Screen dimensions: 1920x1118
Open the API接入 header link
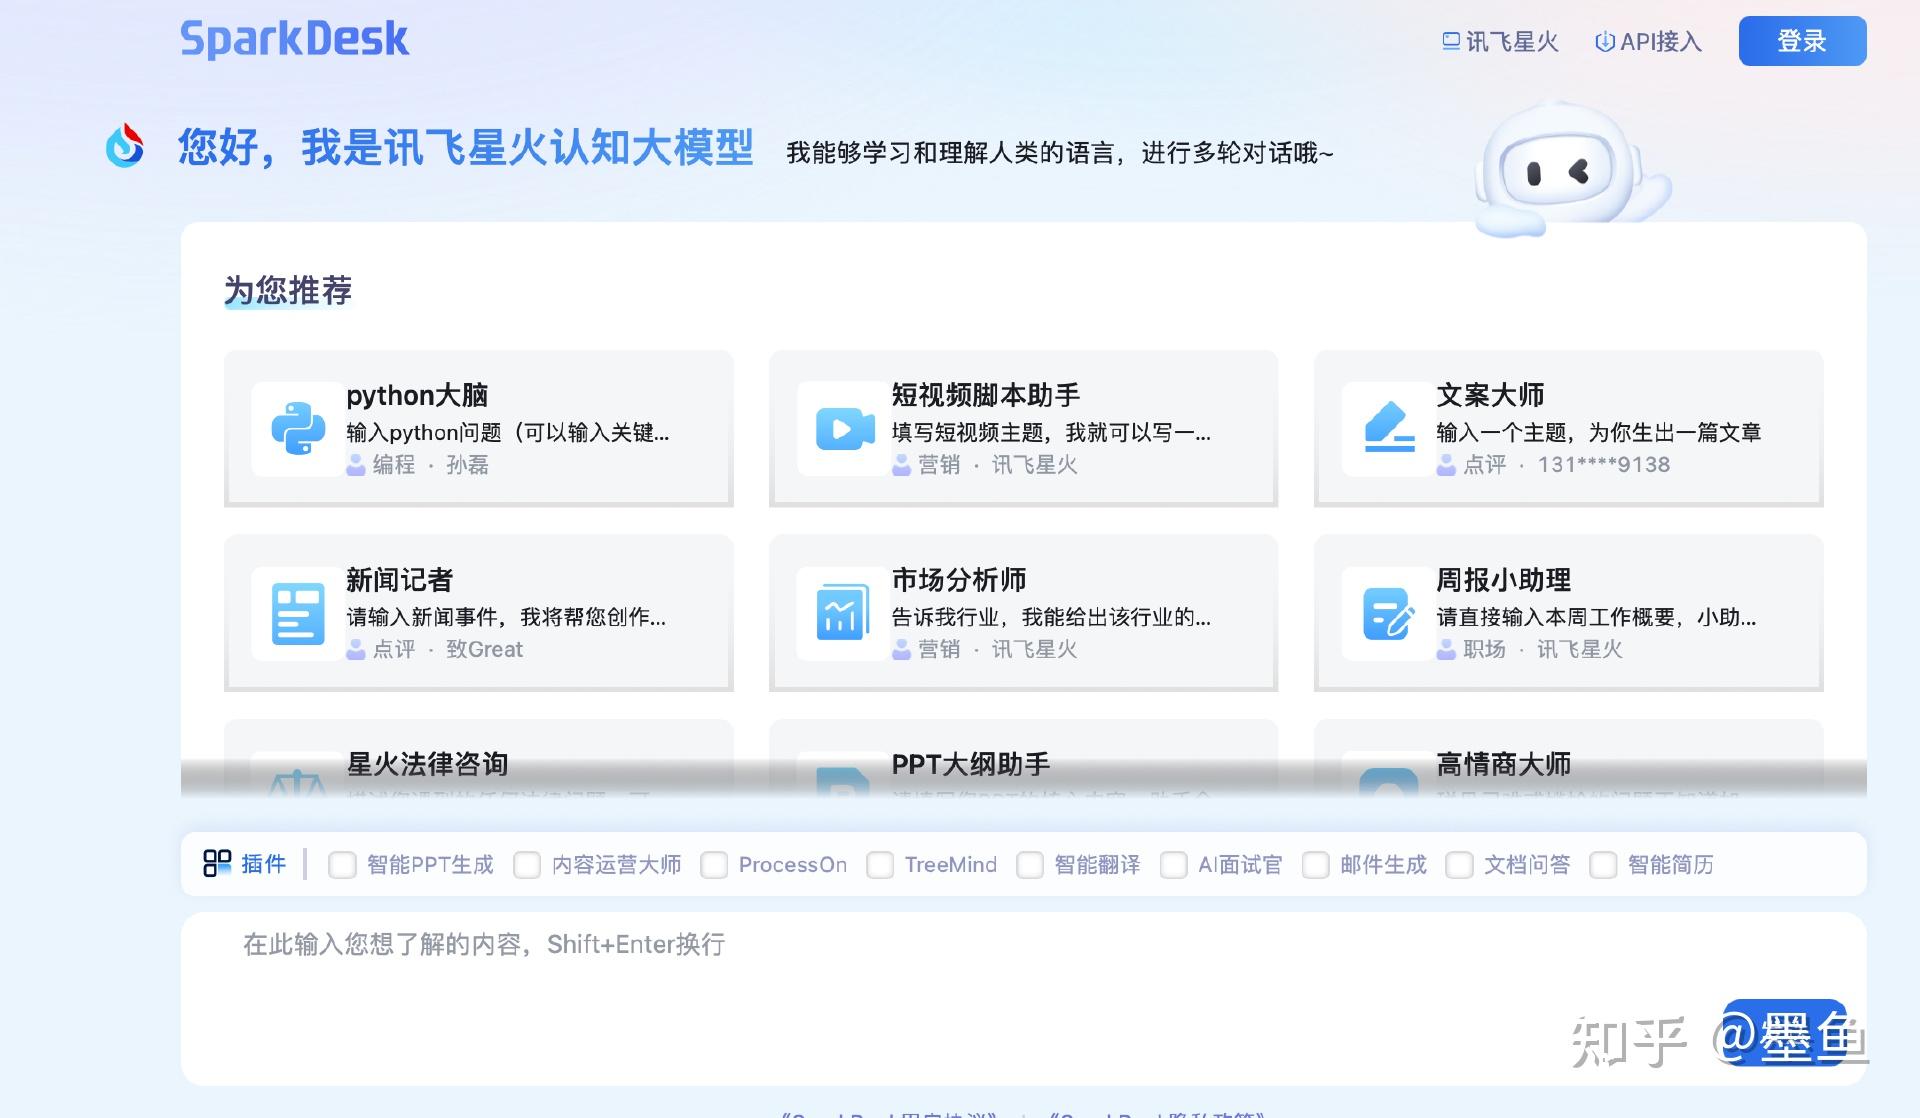pos(1648,42)
